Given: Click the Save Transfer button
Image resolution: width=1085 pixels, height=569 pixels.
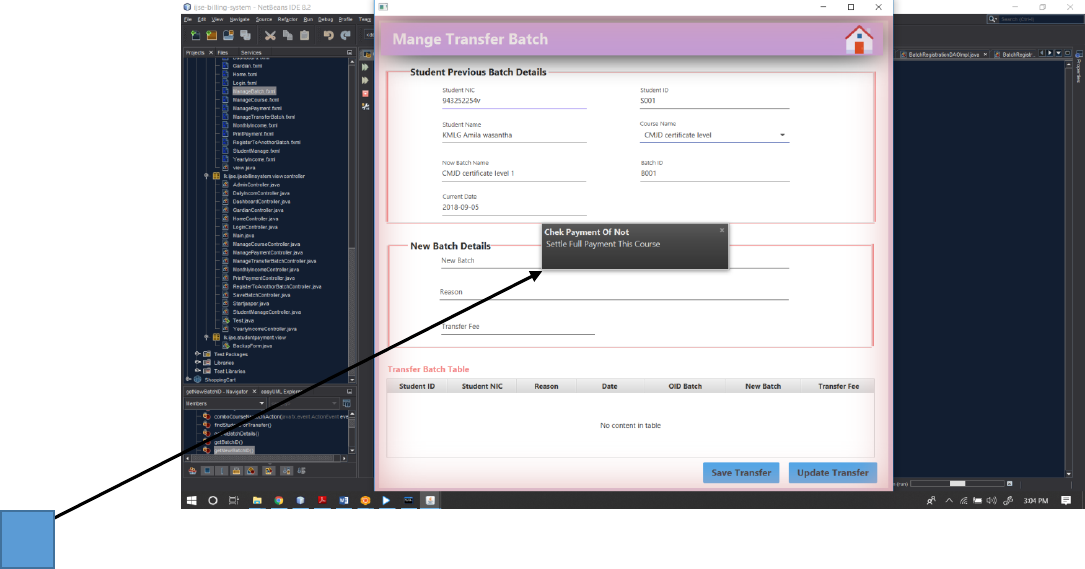Looking at the screenshot, I should 741,473.
